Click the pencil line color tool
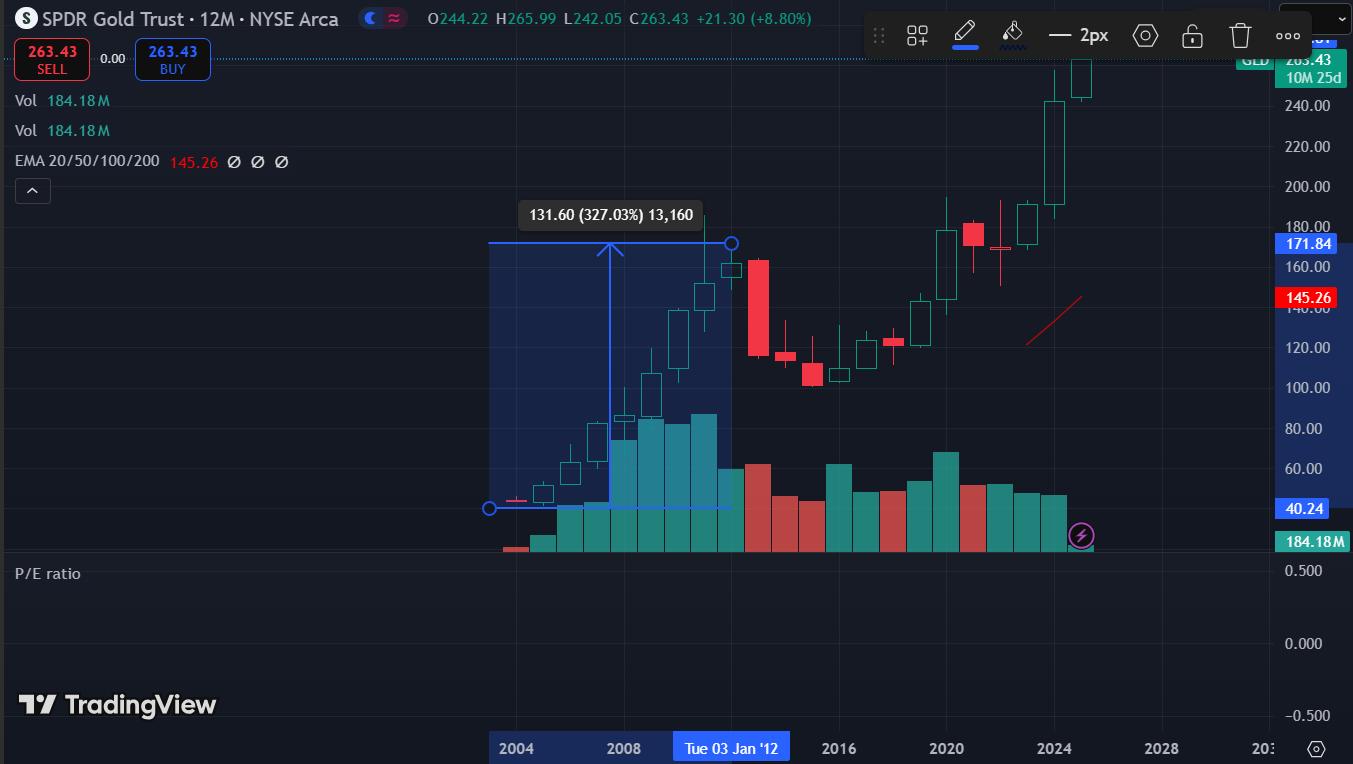The image size is (1353, 764). [964, 34]
